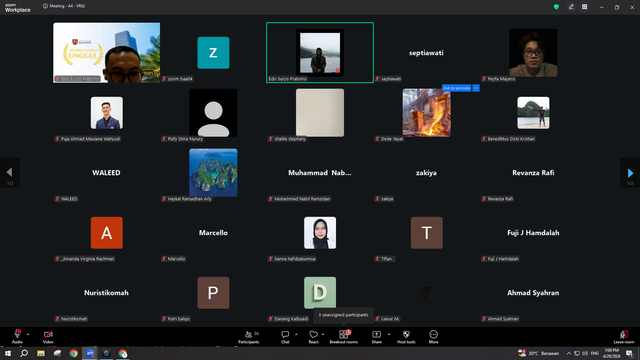Select Haykal Ramadhan island picture tile
The height and width of the screenshot is (360, 640).
tap(213, 173)
